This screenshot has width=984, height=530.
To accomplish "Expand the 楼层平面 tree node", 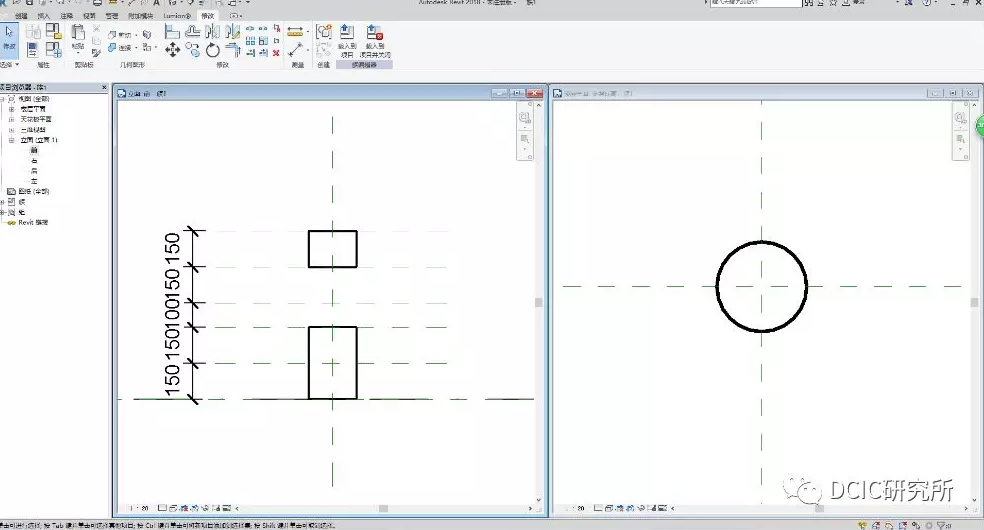I will (11, 109).
